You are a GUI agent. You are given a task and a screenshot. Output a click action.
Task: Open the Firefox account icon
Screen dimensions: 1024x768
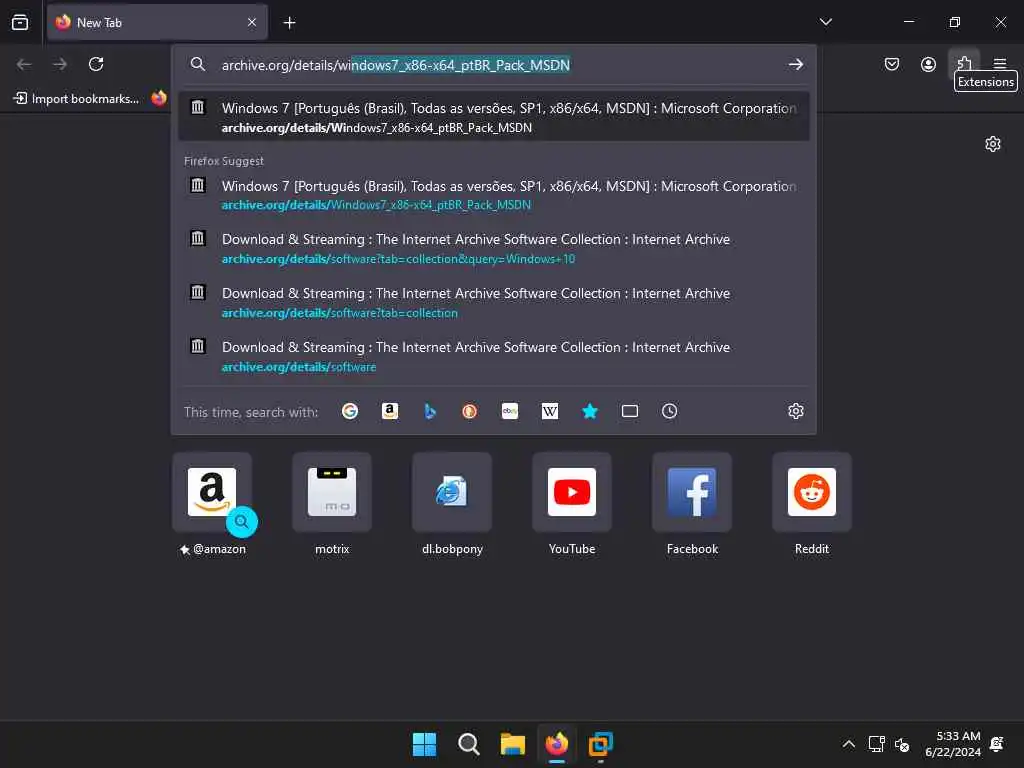coord(928,64)
